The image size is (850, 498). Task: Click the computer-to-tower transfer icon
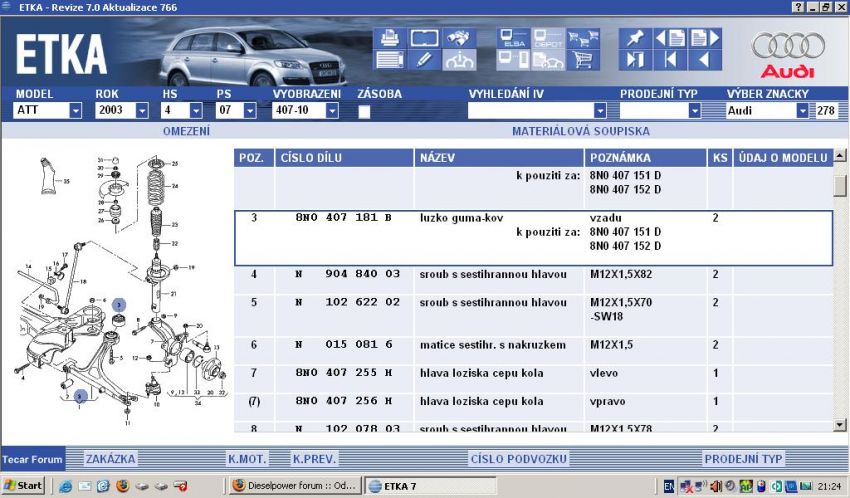click(513, 60)
